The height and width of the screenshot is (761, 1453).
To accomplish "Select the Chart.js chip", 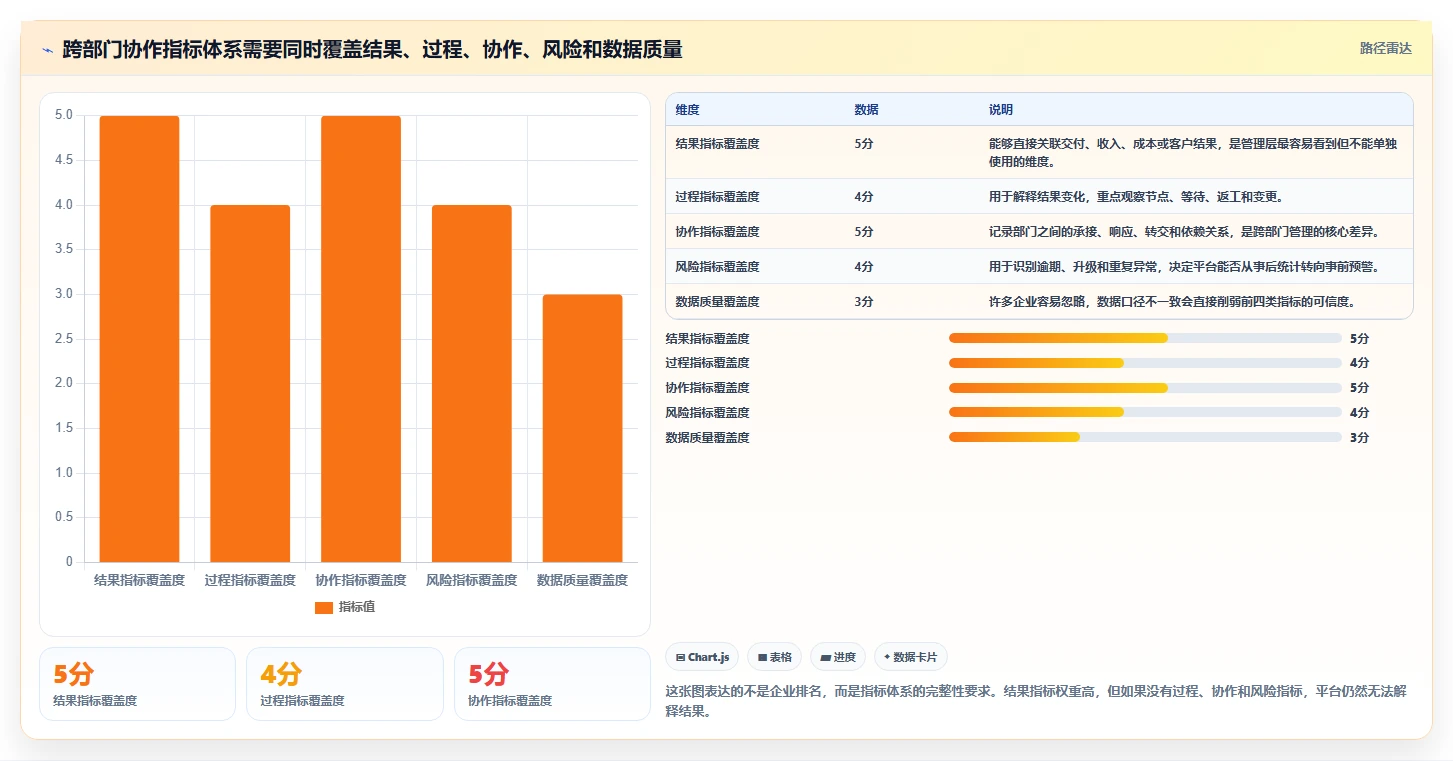I will 703,657.
